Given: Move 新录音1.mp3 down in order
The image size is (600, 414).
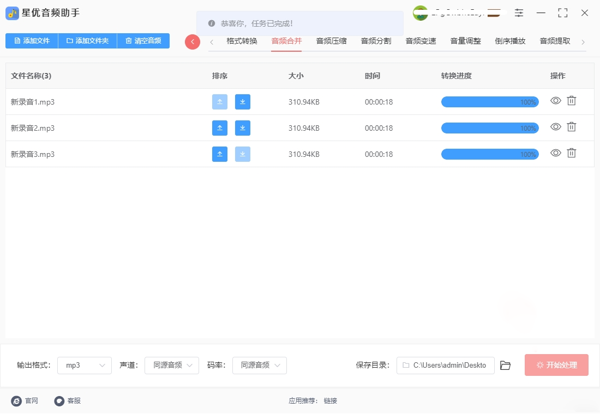Looking at the screenshot, I should click(x=243, y=102).
